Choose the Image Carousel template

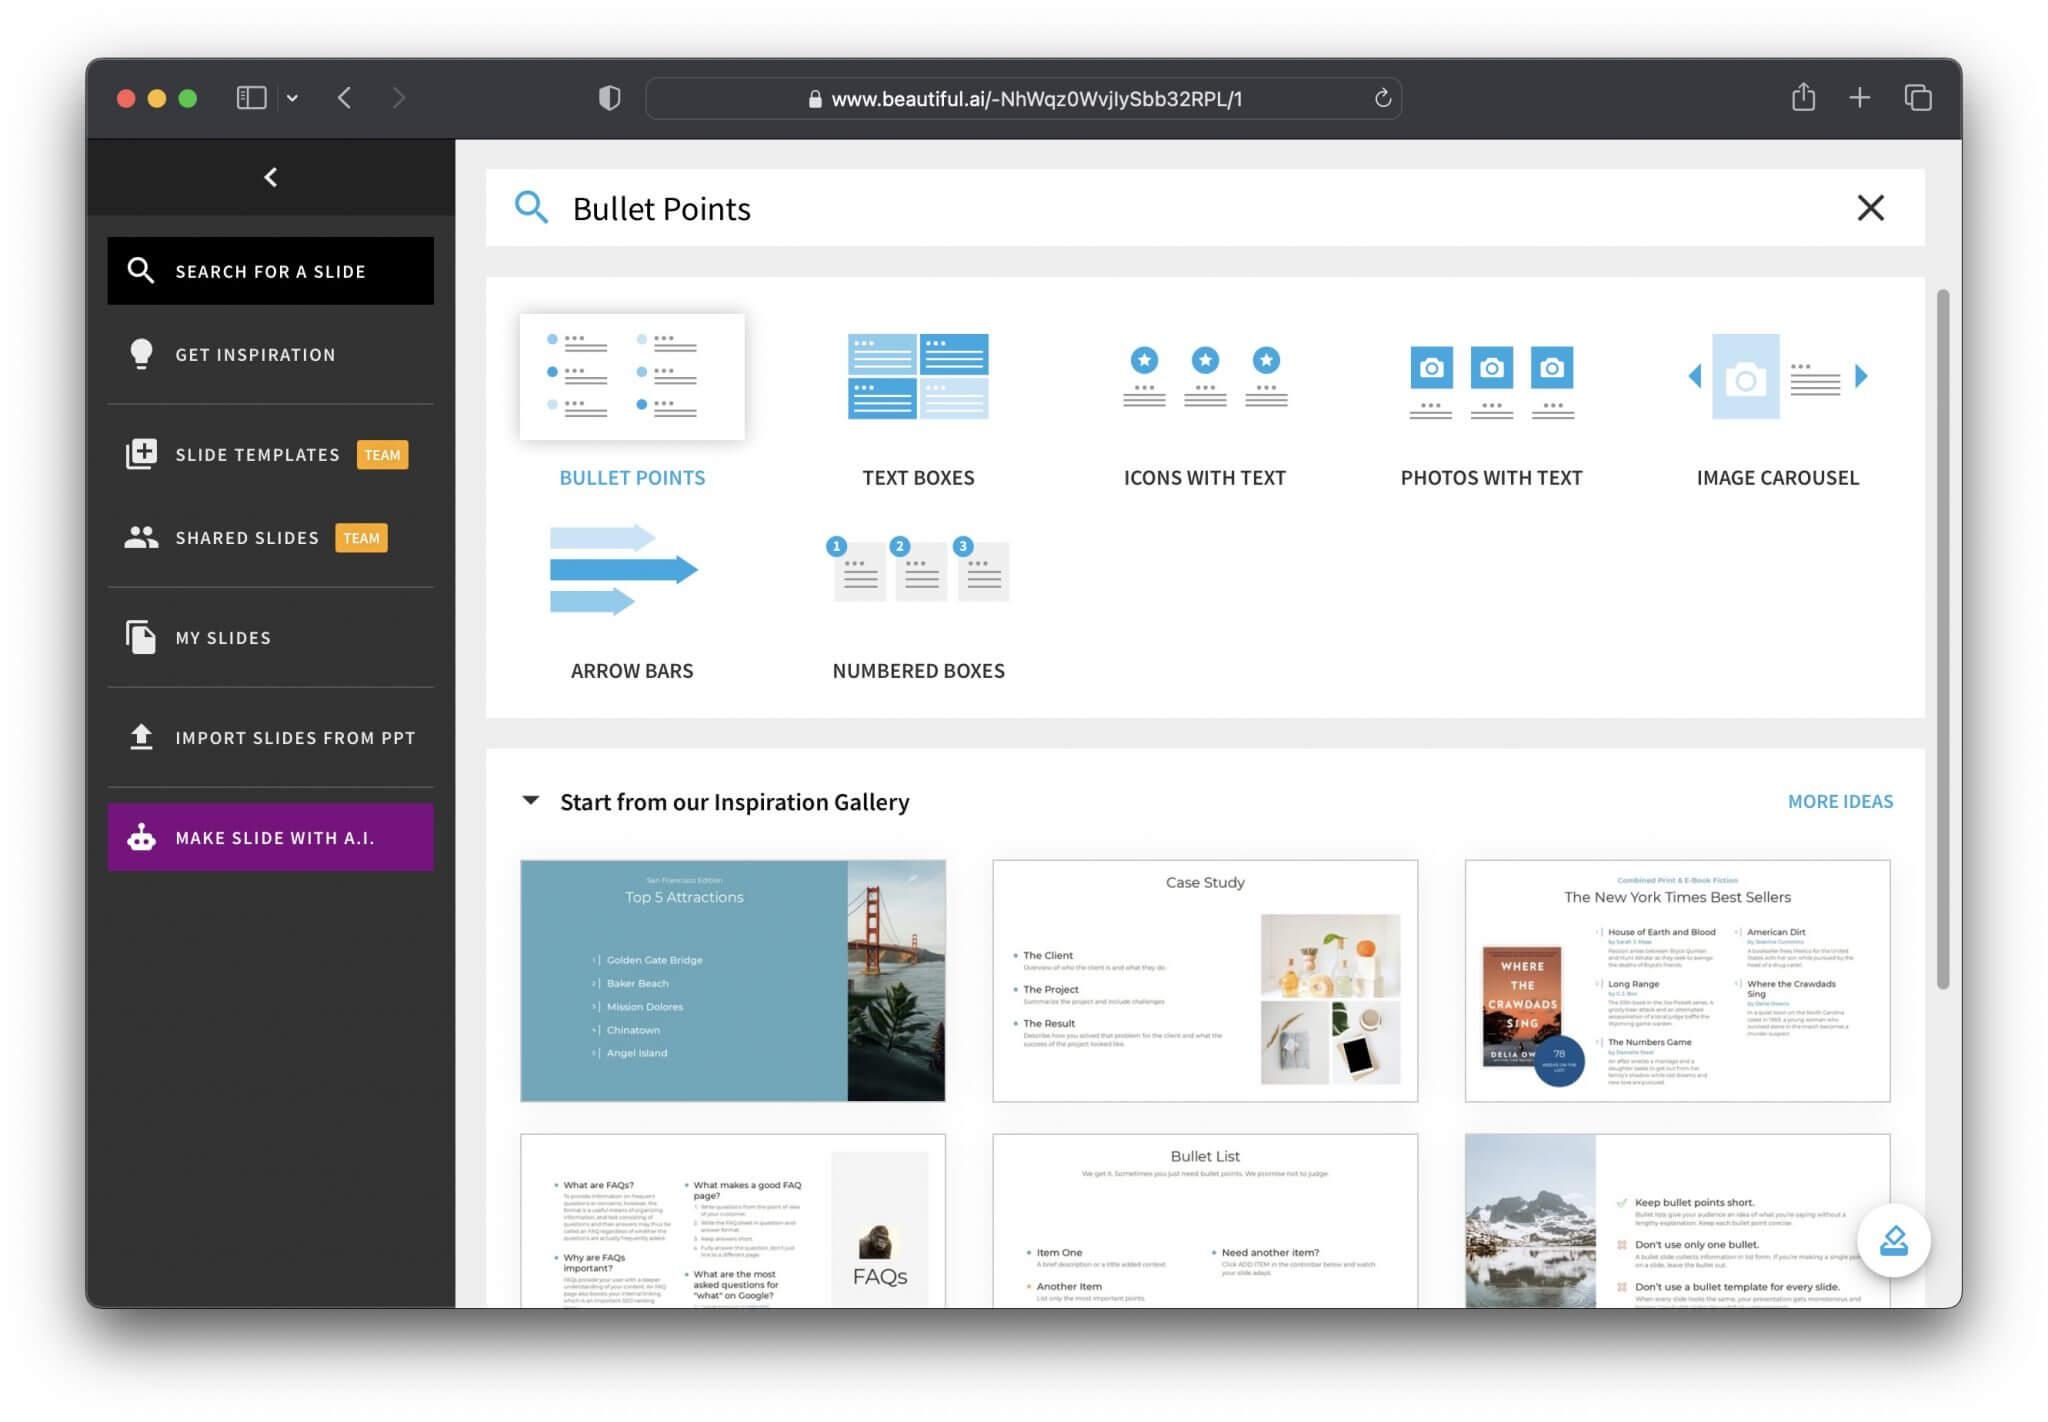[1777, 377]
